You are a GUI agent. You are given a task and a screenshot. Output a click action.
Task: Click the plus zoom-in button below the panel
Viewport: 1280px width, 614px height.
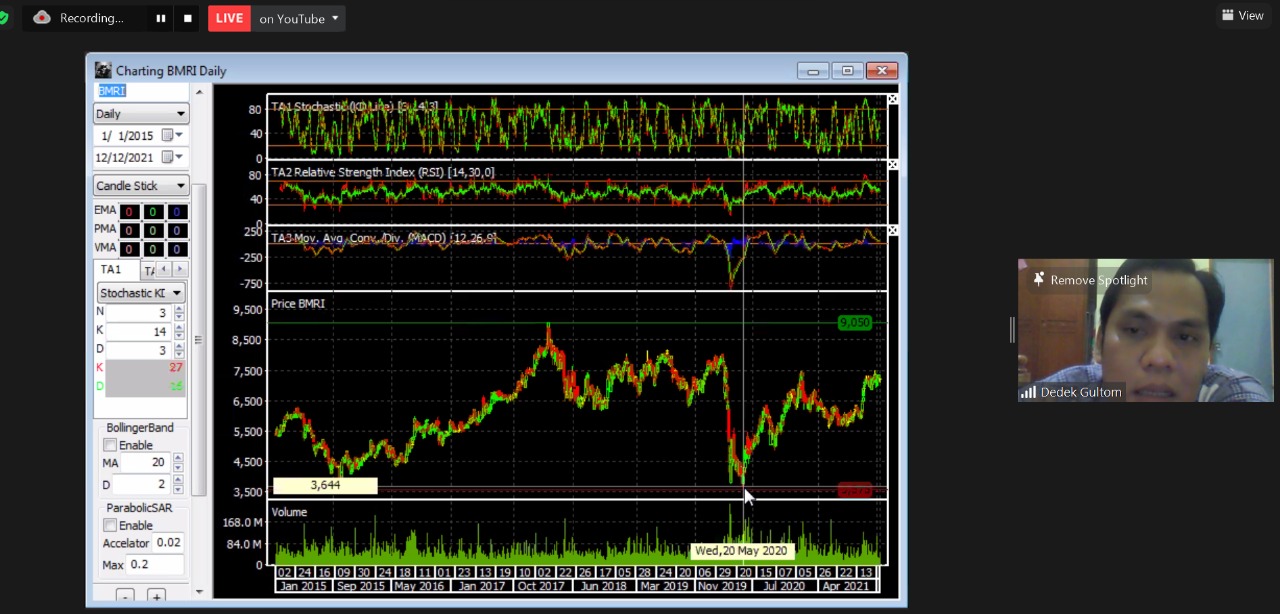pyautogui.click(x=156, y=596)
